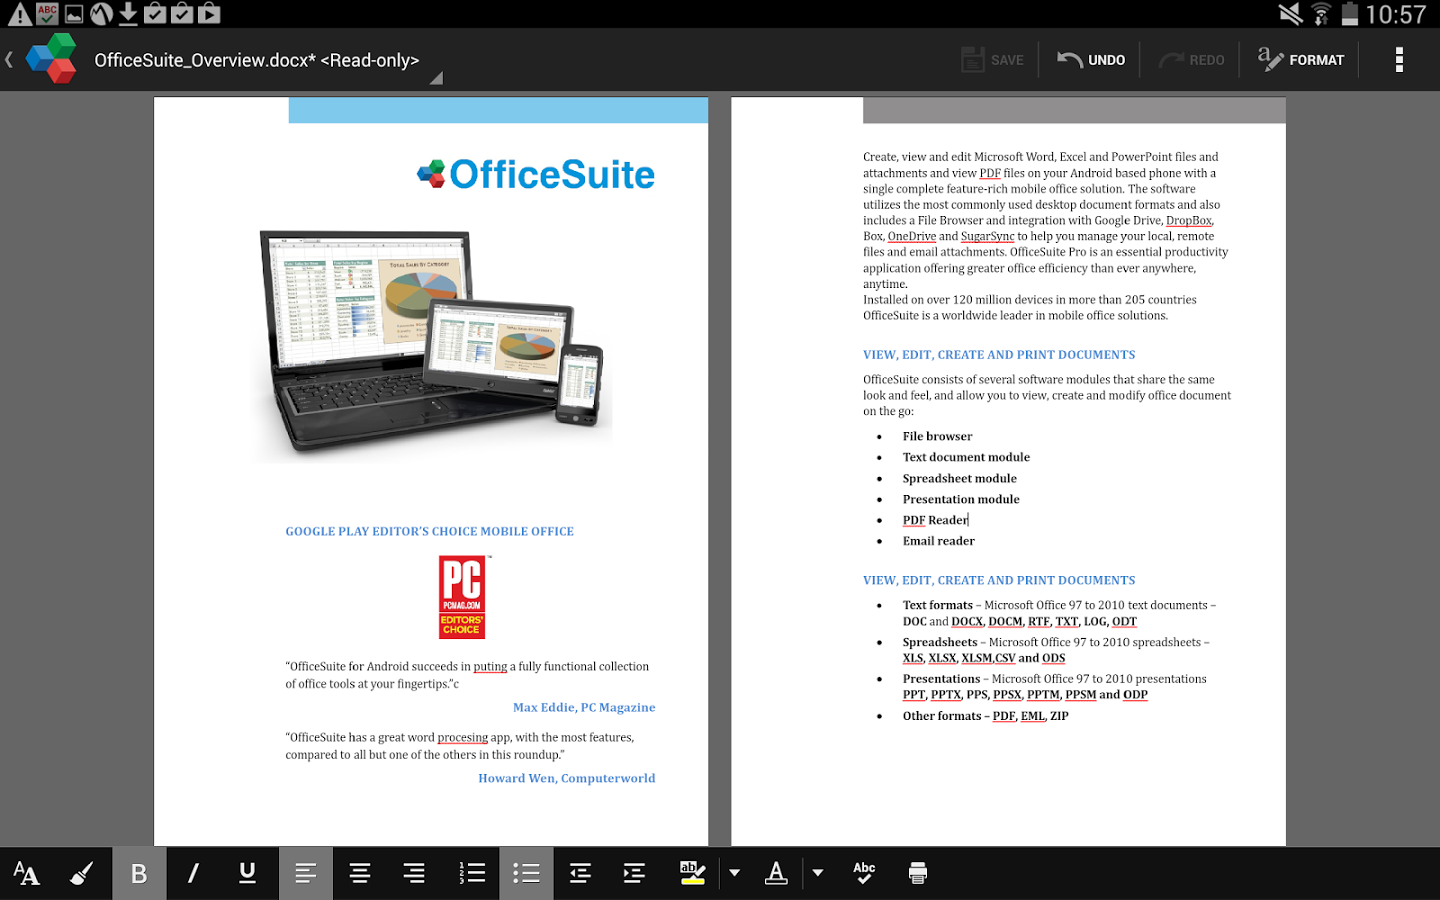Open the overflow menu with three dots
Screen dimensions: 1440x900
click(x=1399, y=59)
